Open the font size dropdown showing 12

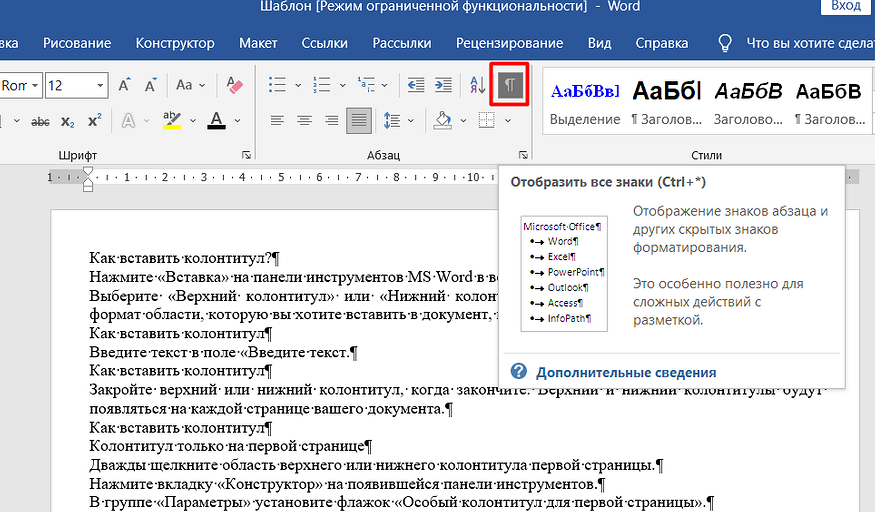point(101,86)
